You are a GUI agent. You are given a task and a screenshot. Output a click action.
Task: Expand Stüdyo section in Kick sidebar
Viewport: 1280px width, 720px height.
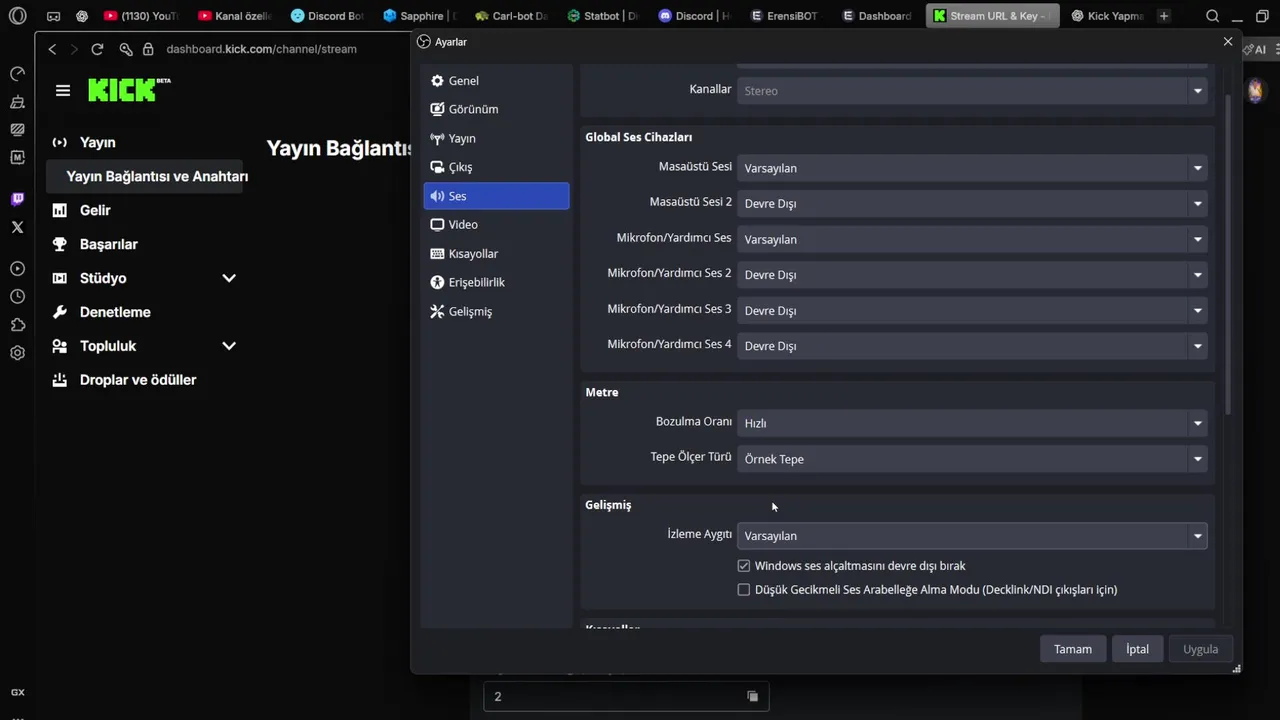pyautogui.click(x=229, y=278)
